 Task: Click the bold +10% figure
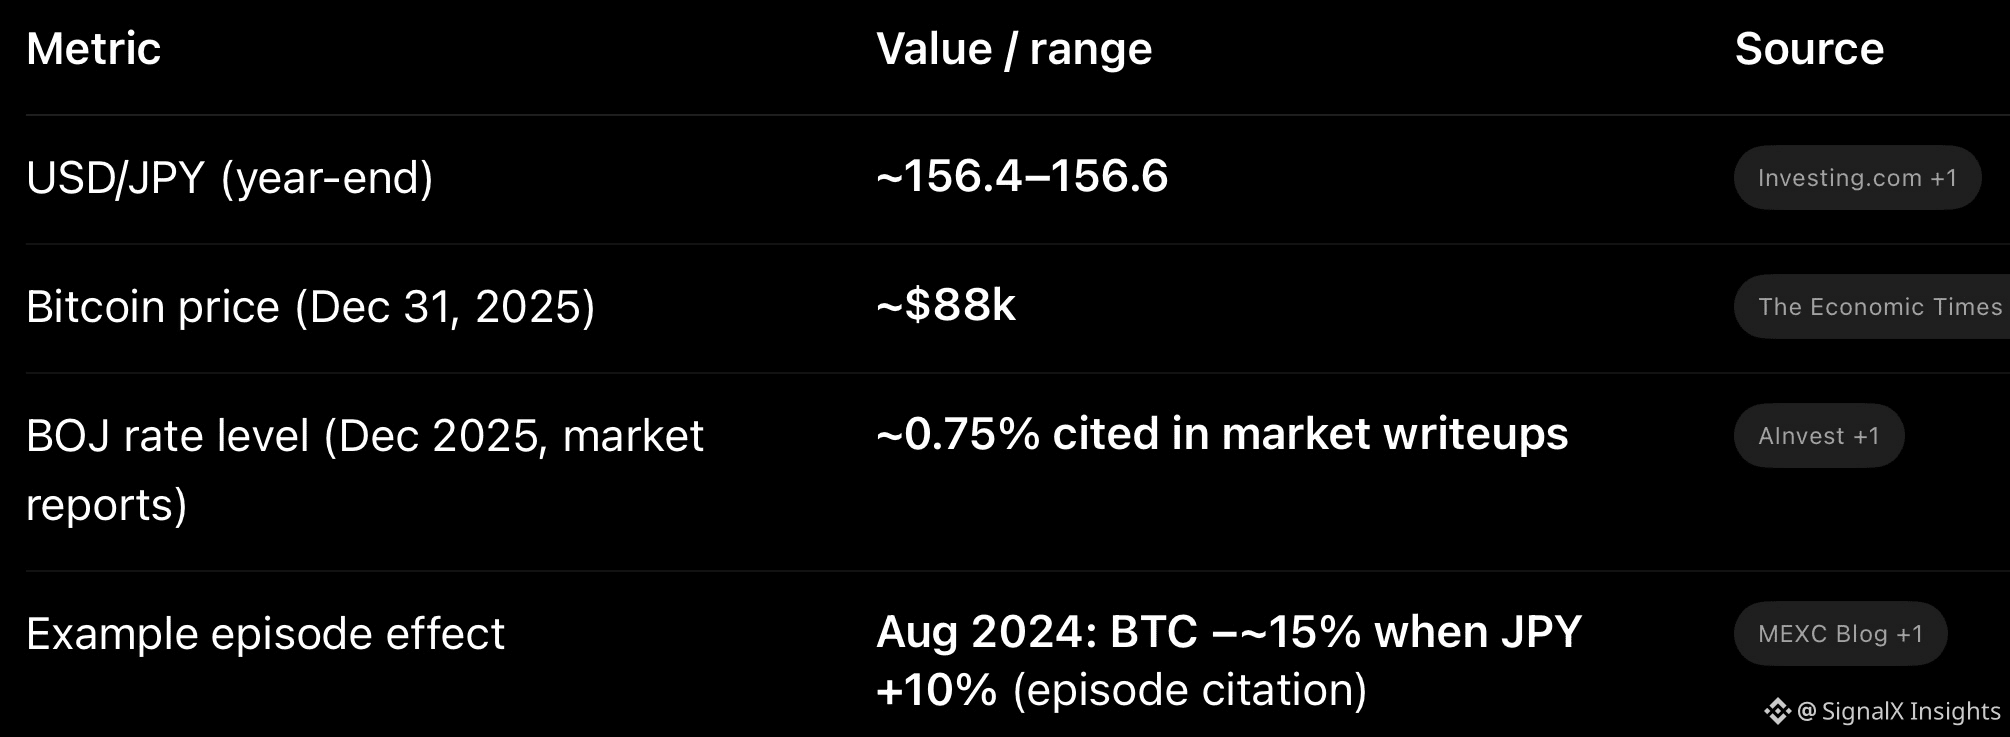[x=936, y=690]
